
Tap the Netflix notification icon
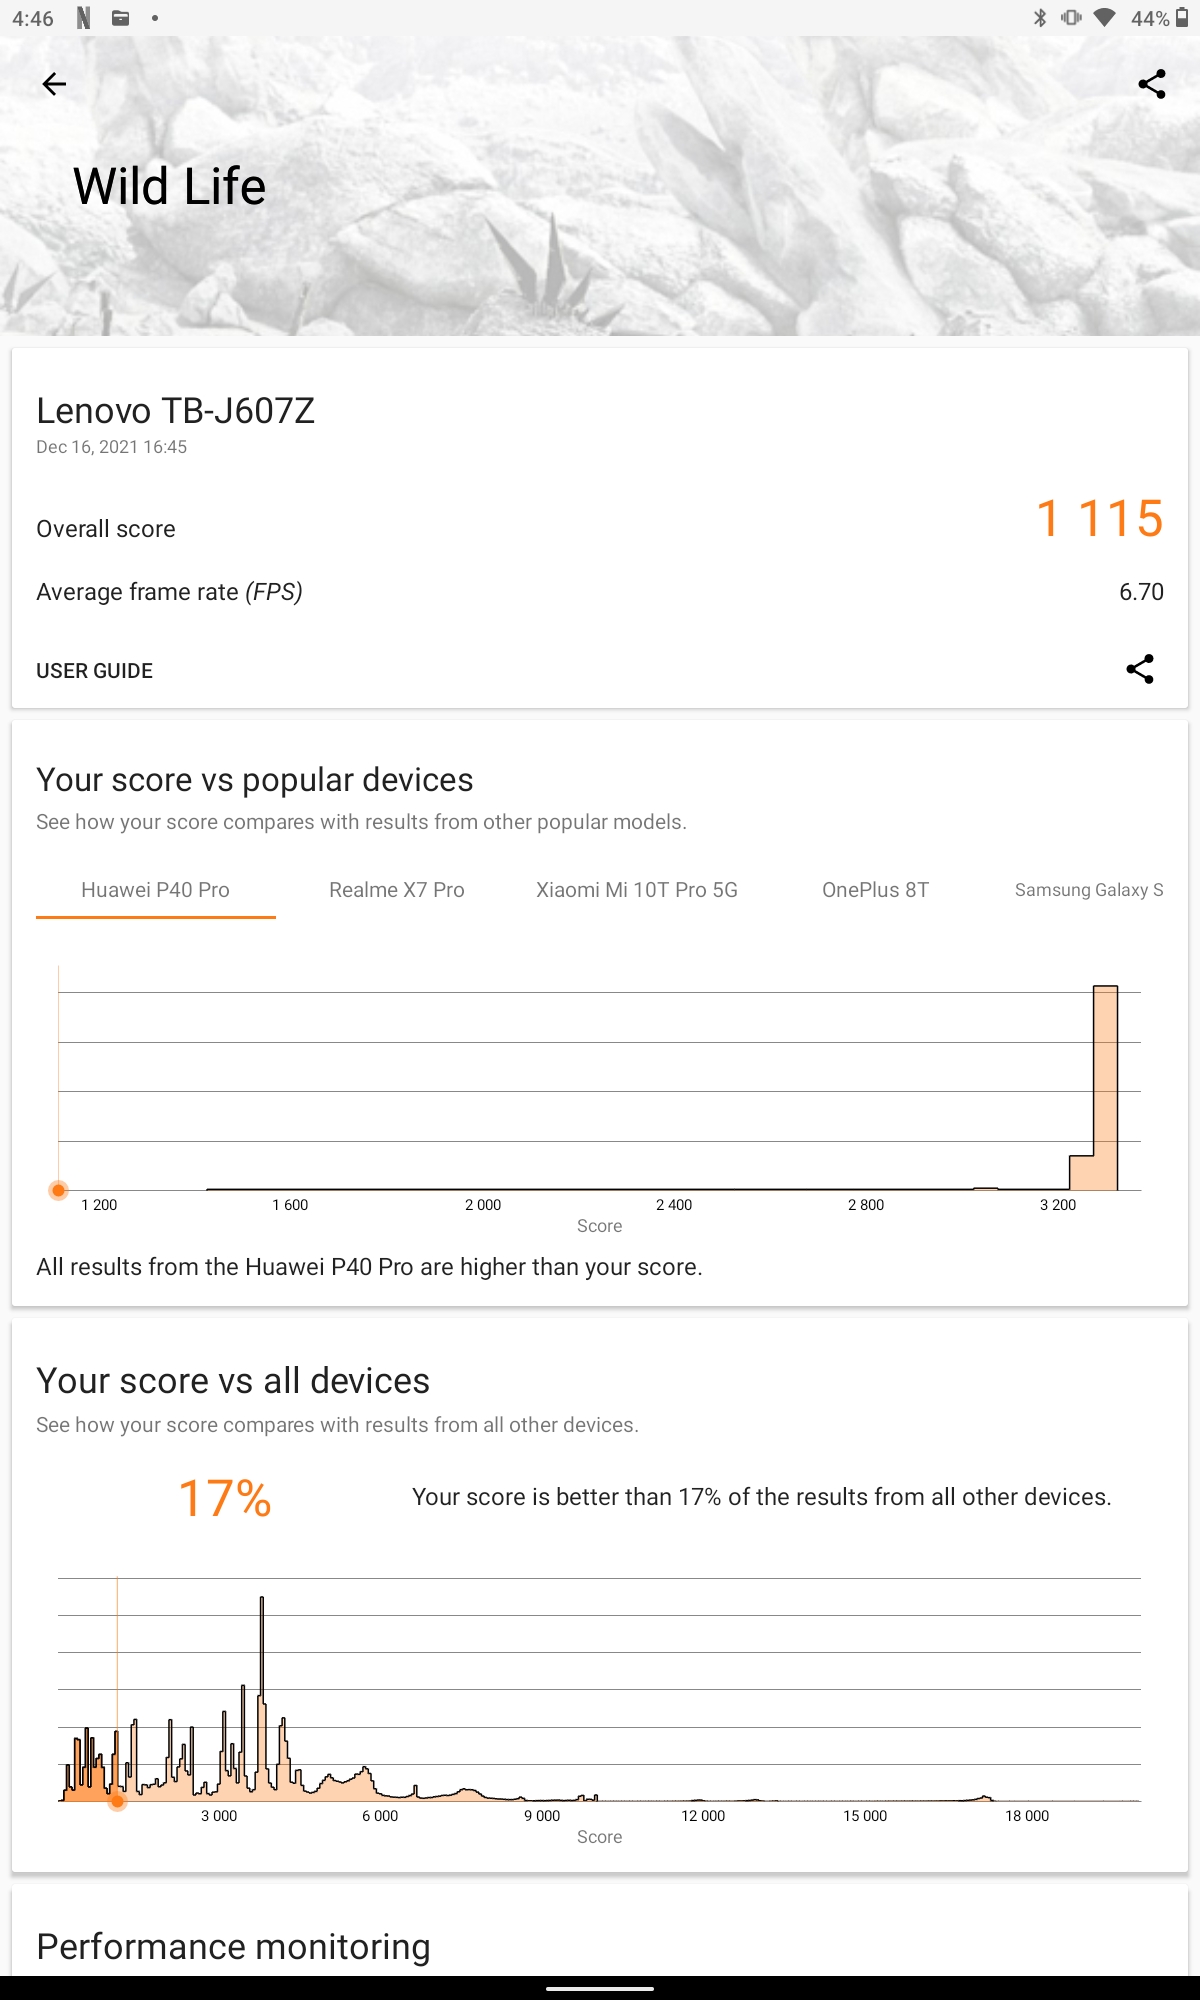coord(84,18)
